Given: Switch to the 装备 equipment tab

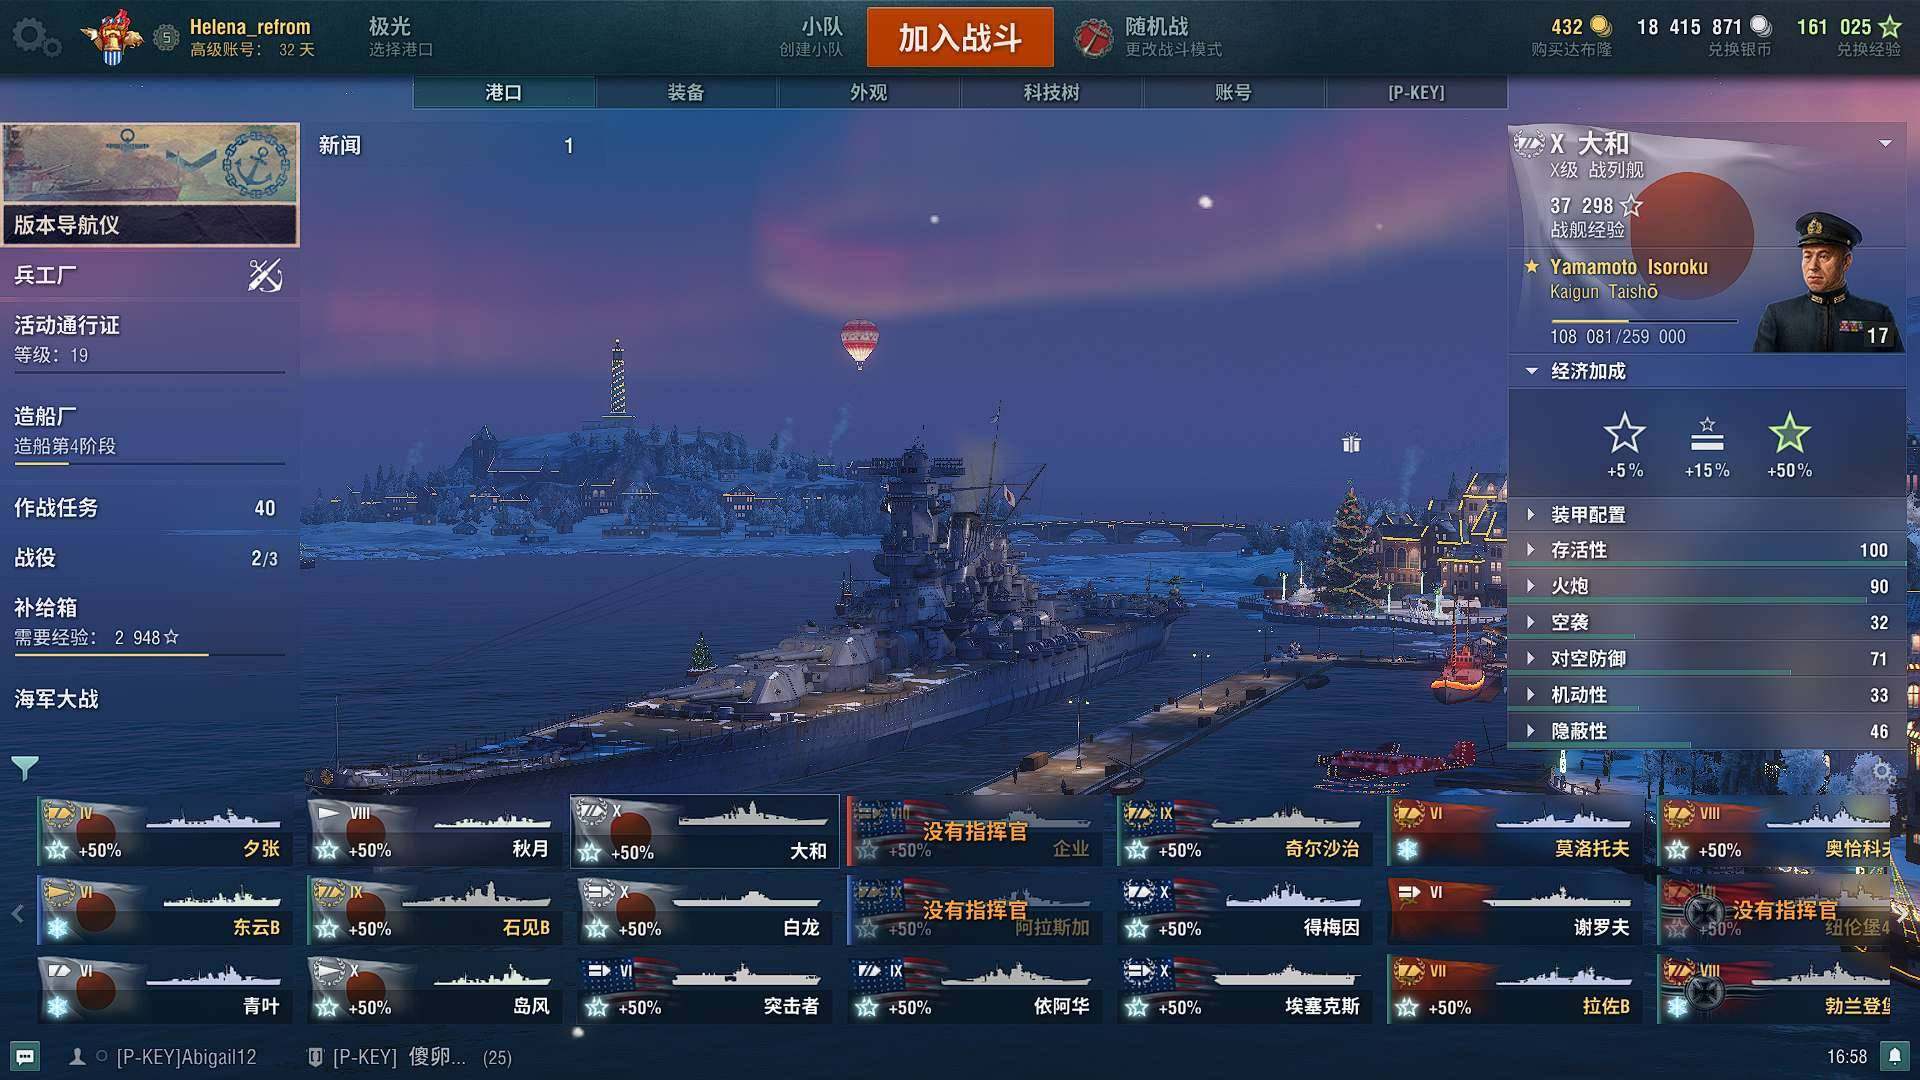Looking at the screenshot, I should point(686,92).
